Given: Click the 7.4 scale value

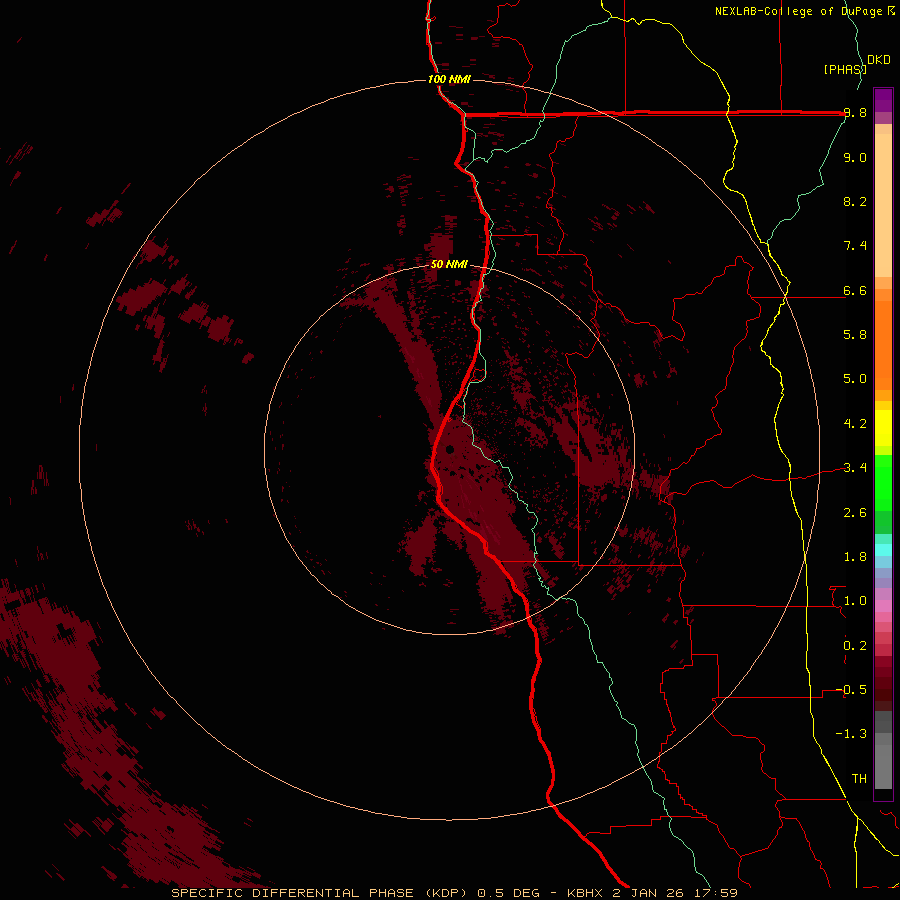Looking at the screenshot, I should coord(855,246).
